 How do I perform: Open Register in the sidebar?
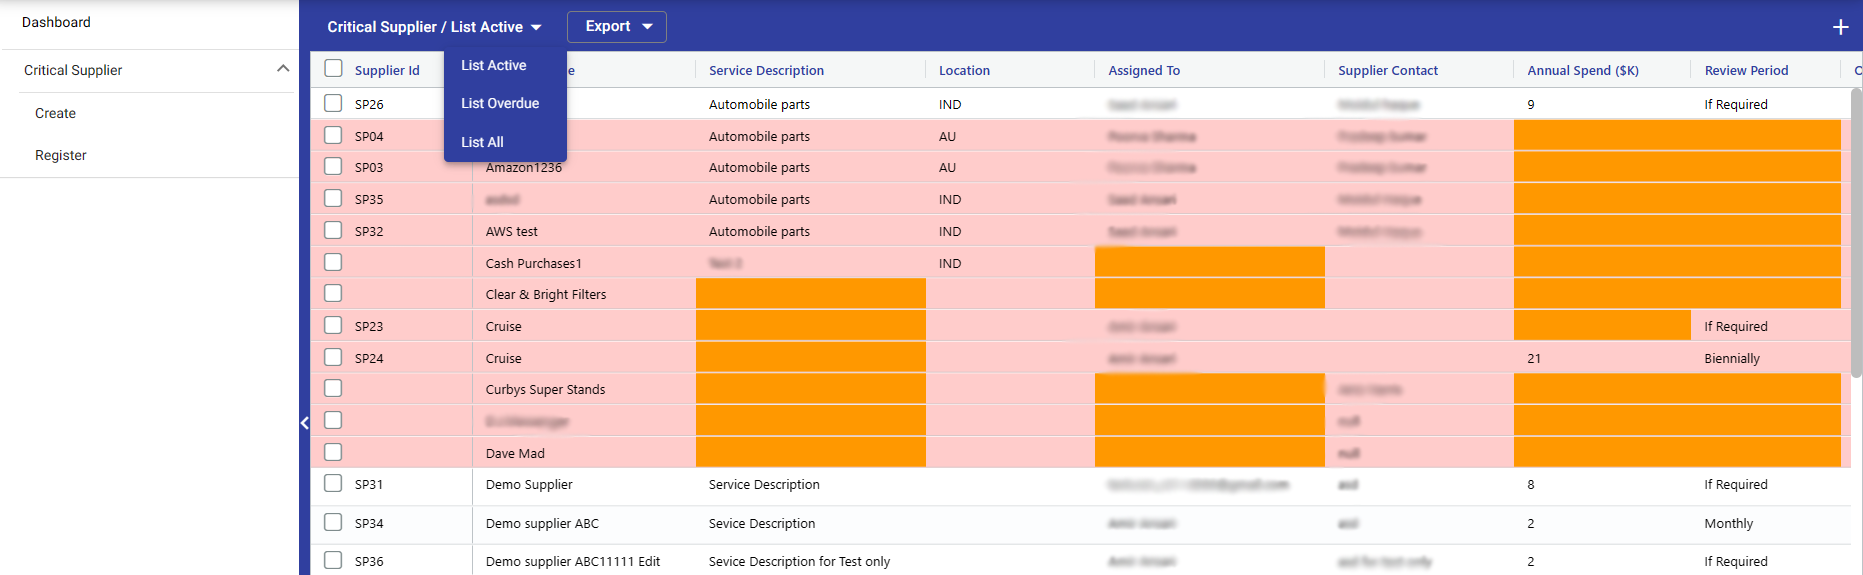60,155
